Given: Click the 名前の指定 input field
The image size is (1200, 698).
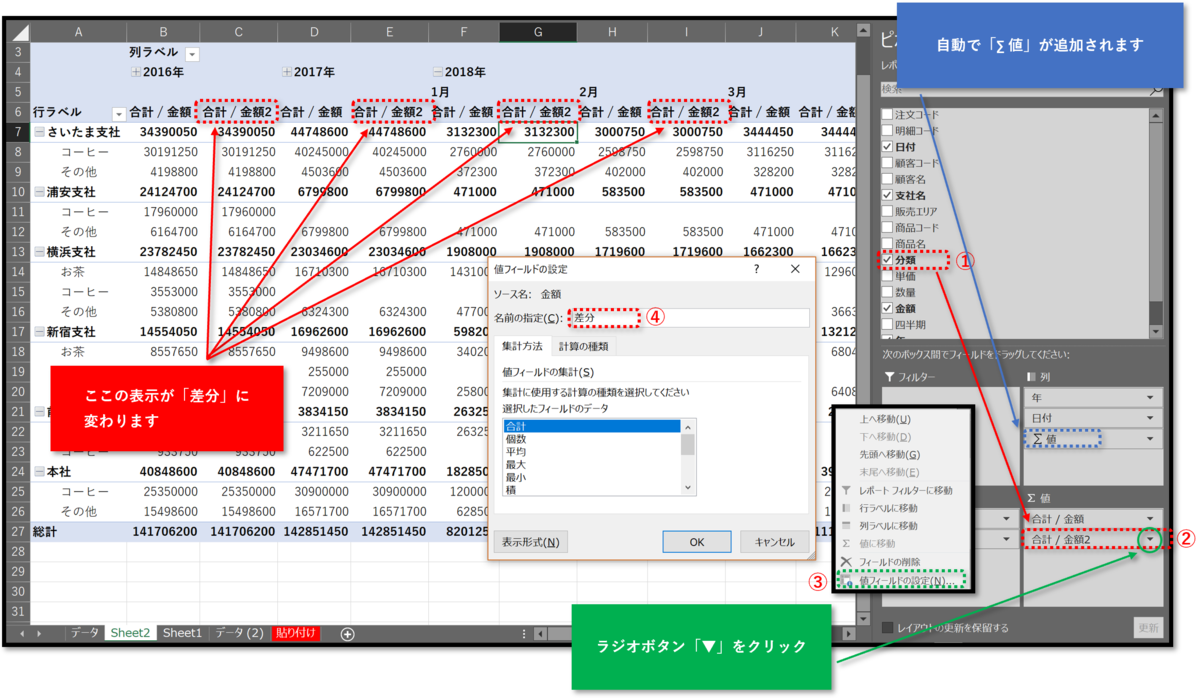Looking at the screenshot, I should [688, 318].
